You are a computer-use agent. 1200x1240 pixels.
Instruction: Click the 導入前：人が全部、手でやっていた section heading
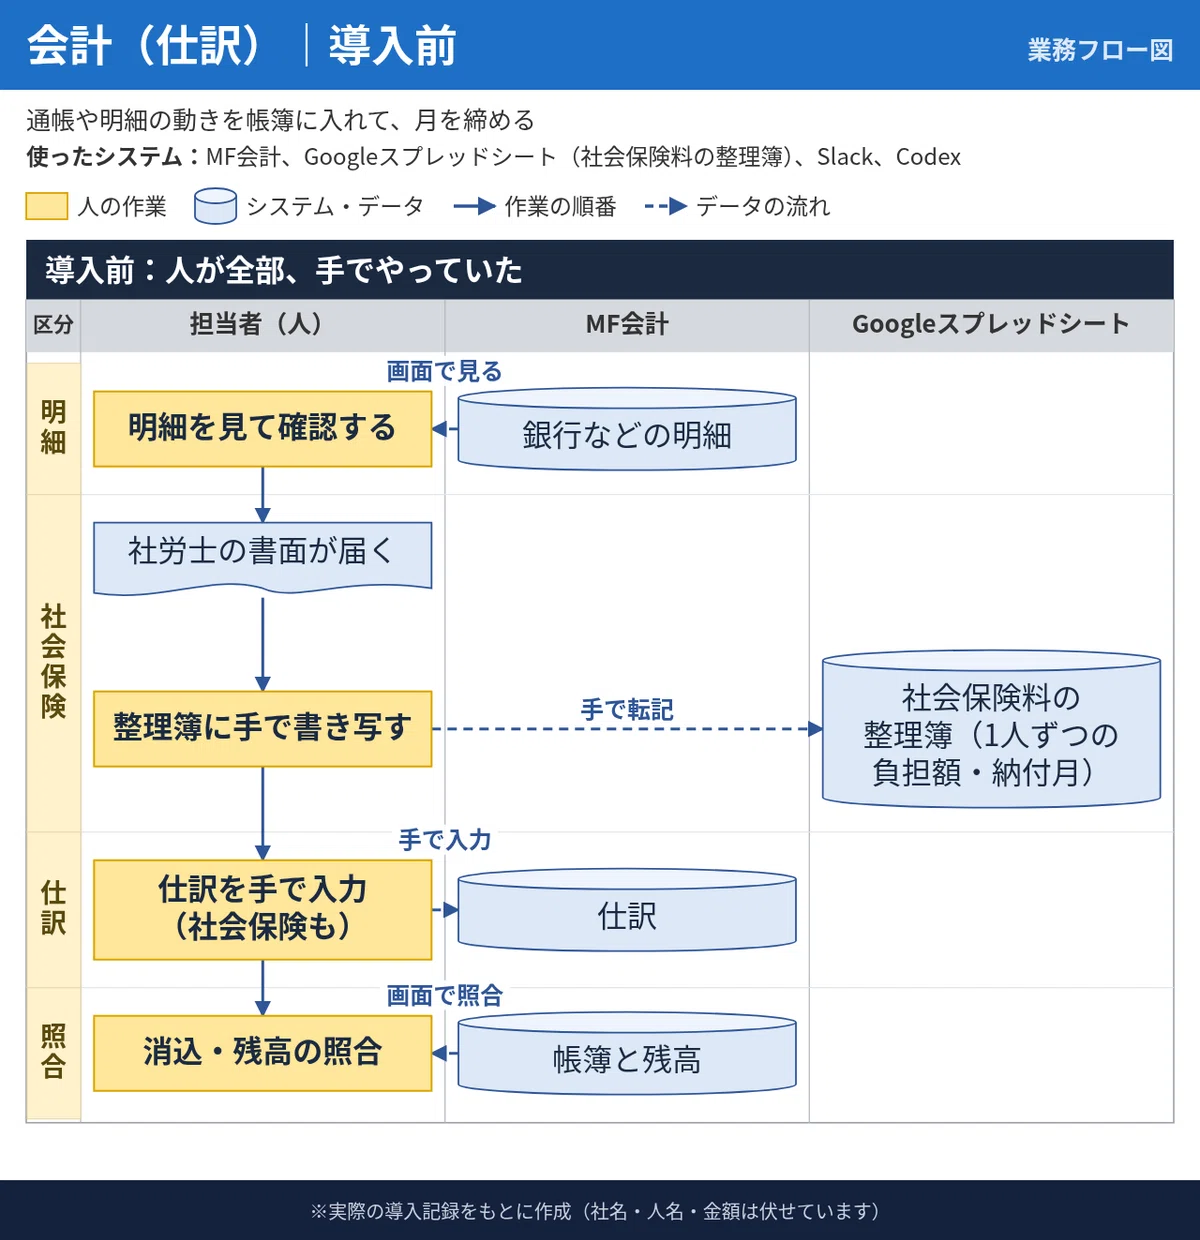point(284,270)
